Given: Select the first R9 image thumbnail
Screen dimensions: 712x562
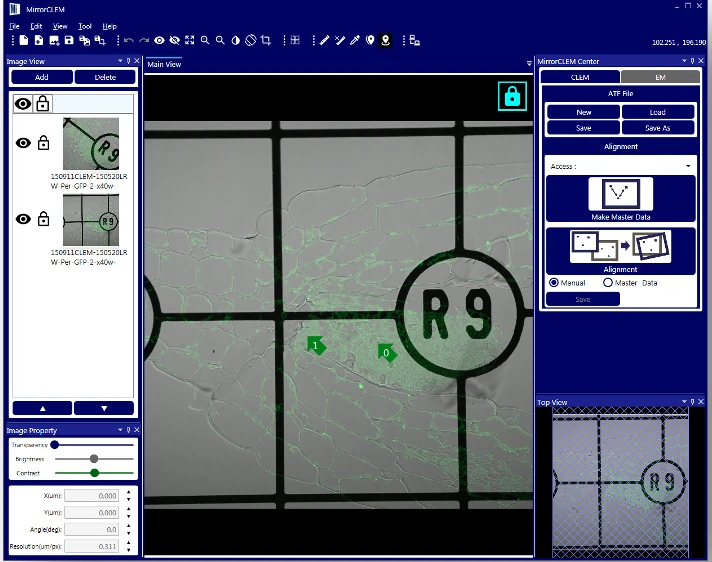Looking at the screenshot, I should pyautogui.click(x=91, y=143).
